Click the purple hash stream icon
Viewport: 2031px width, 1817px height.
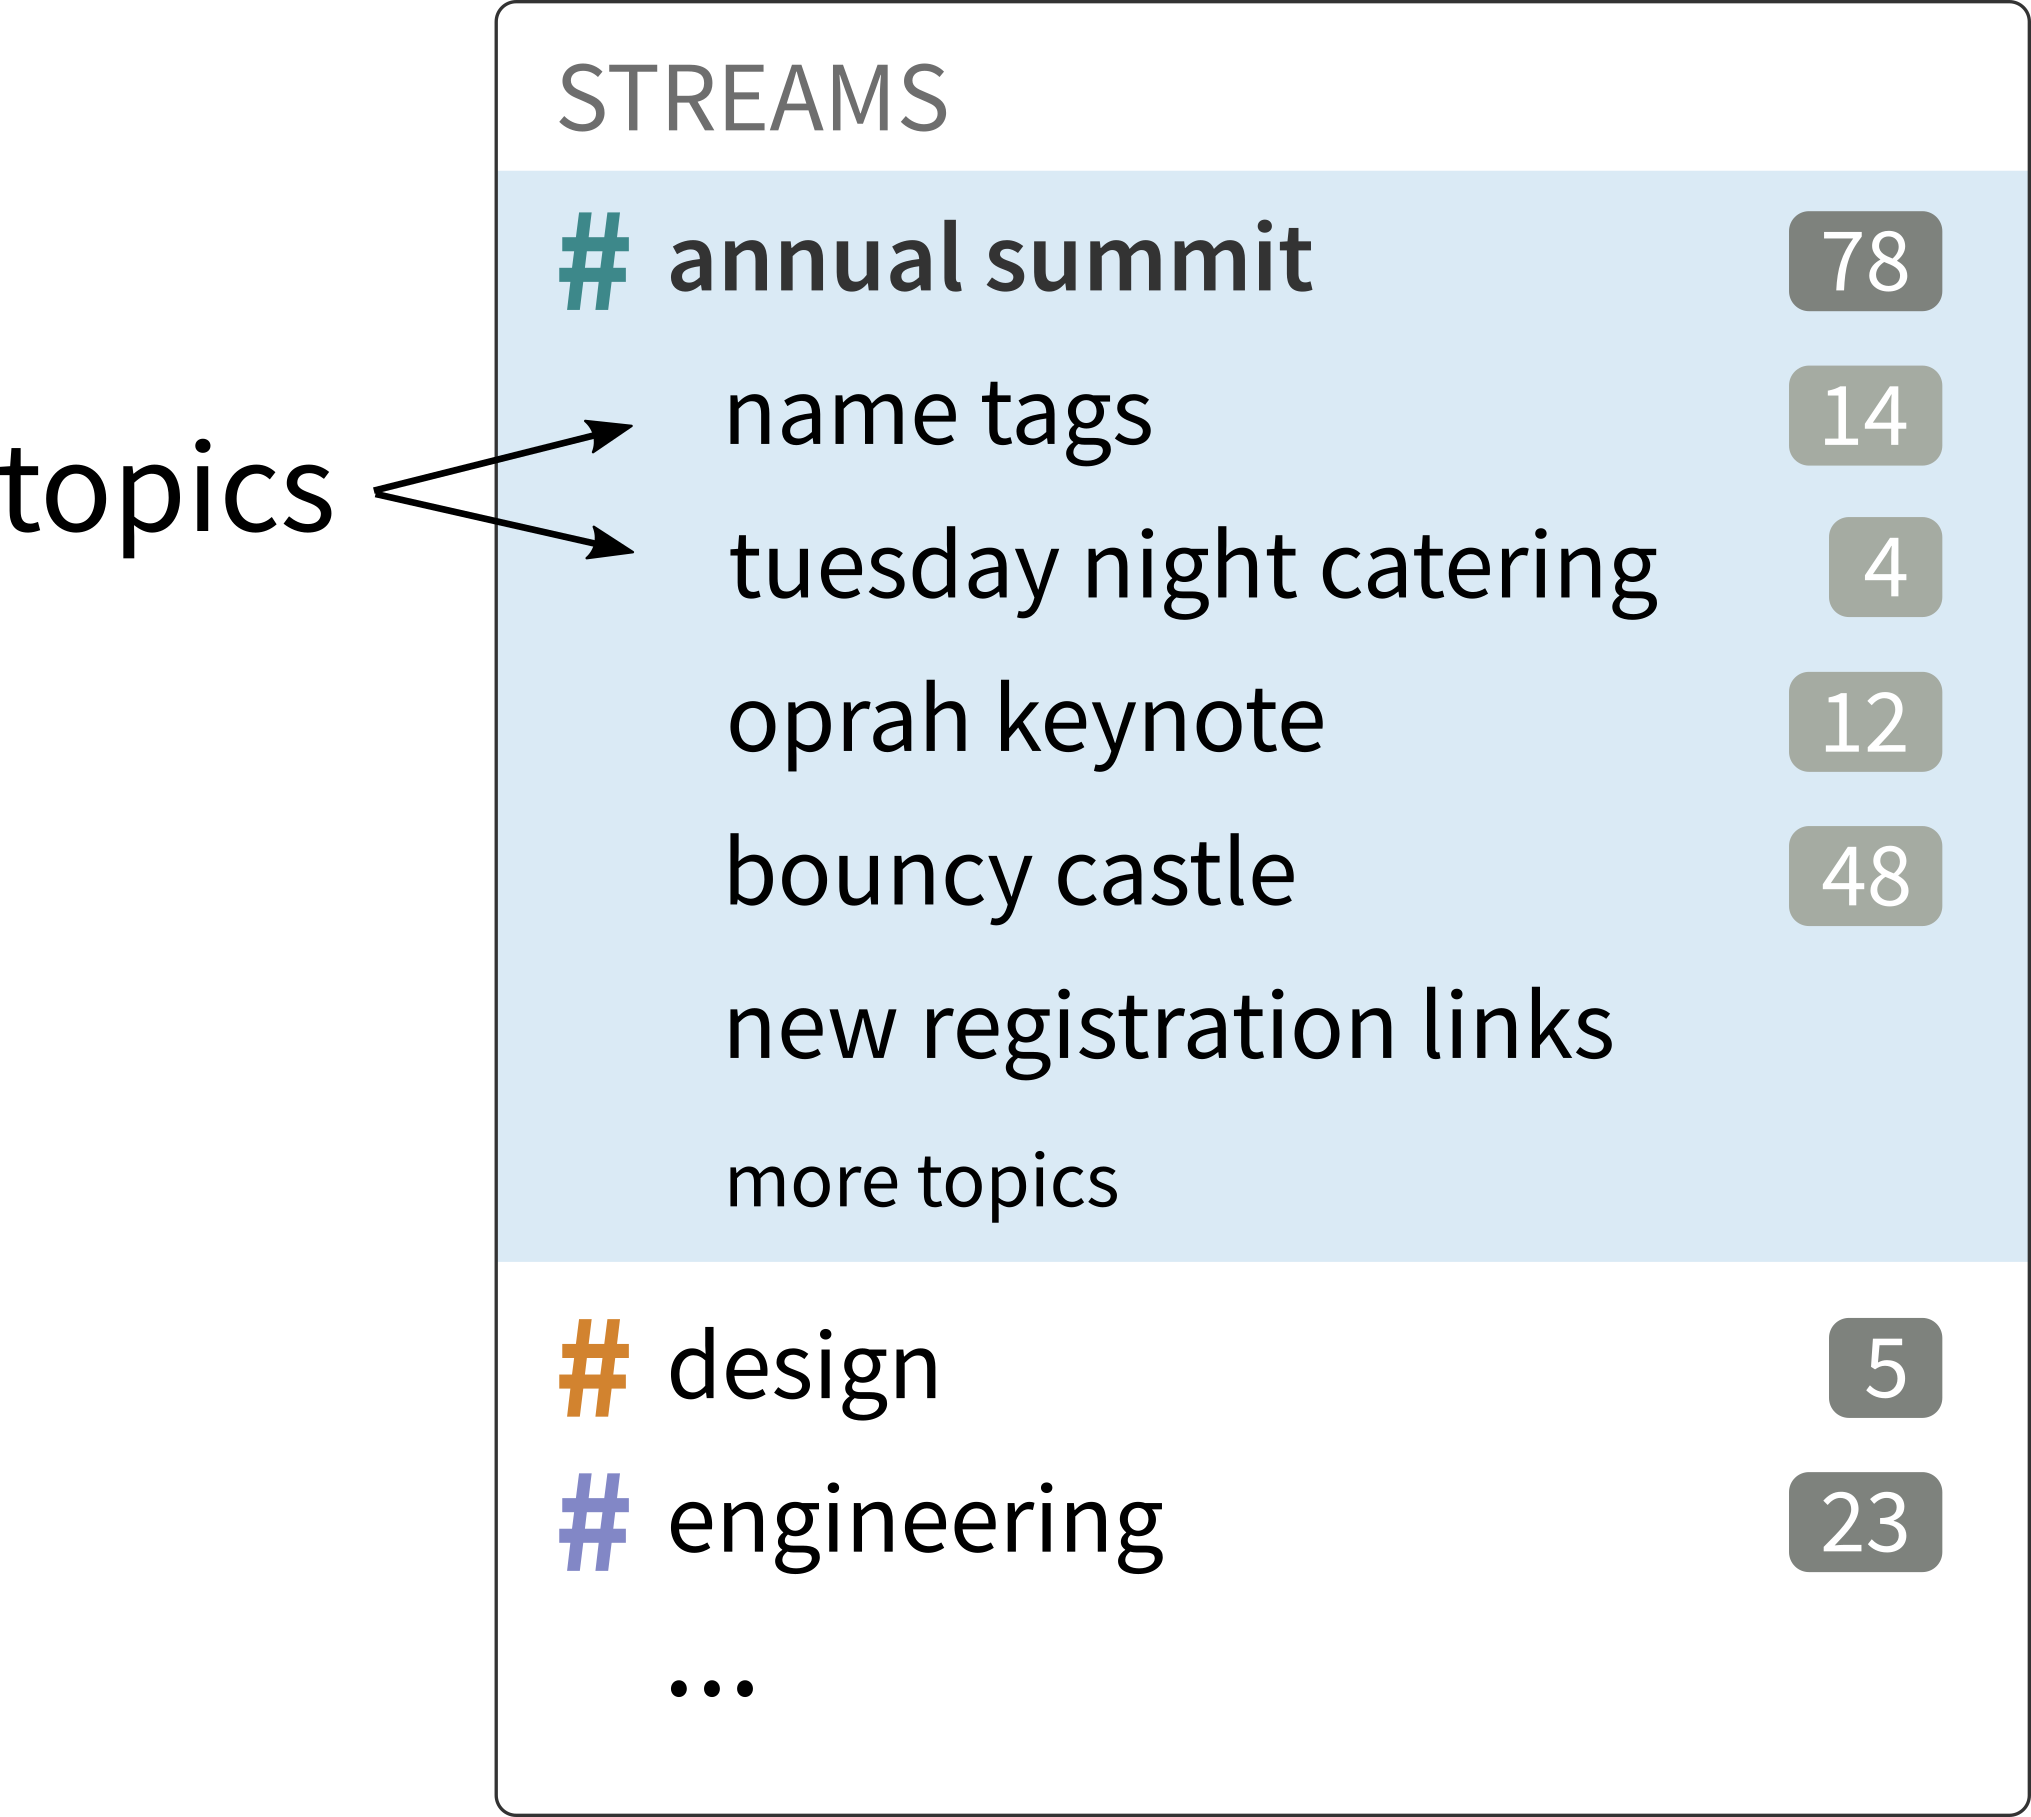point(594,1521)
